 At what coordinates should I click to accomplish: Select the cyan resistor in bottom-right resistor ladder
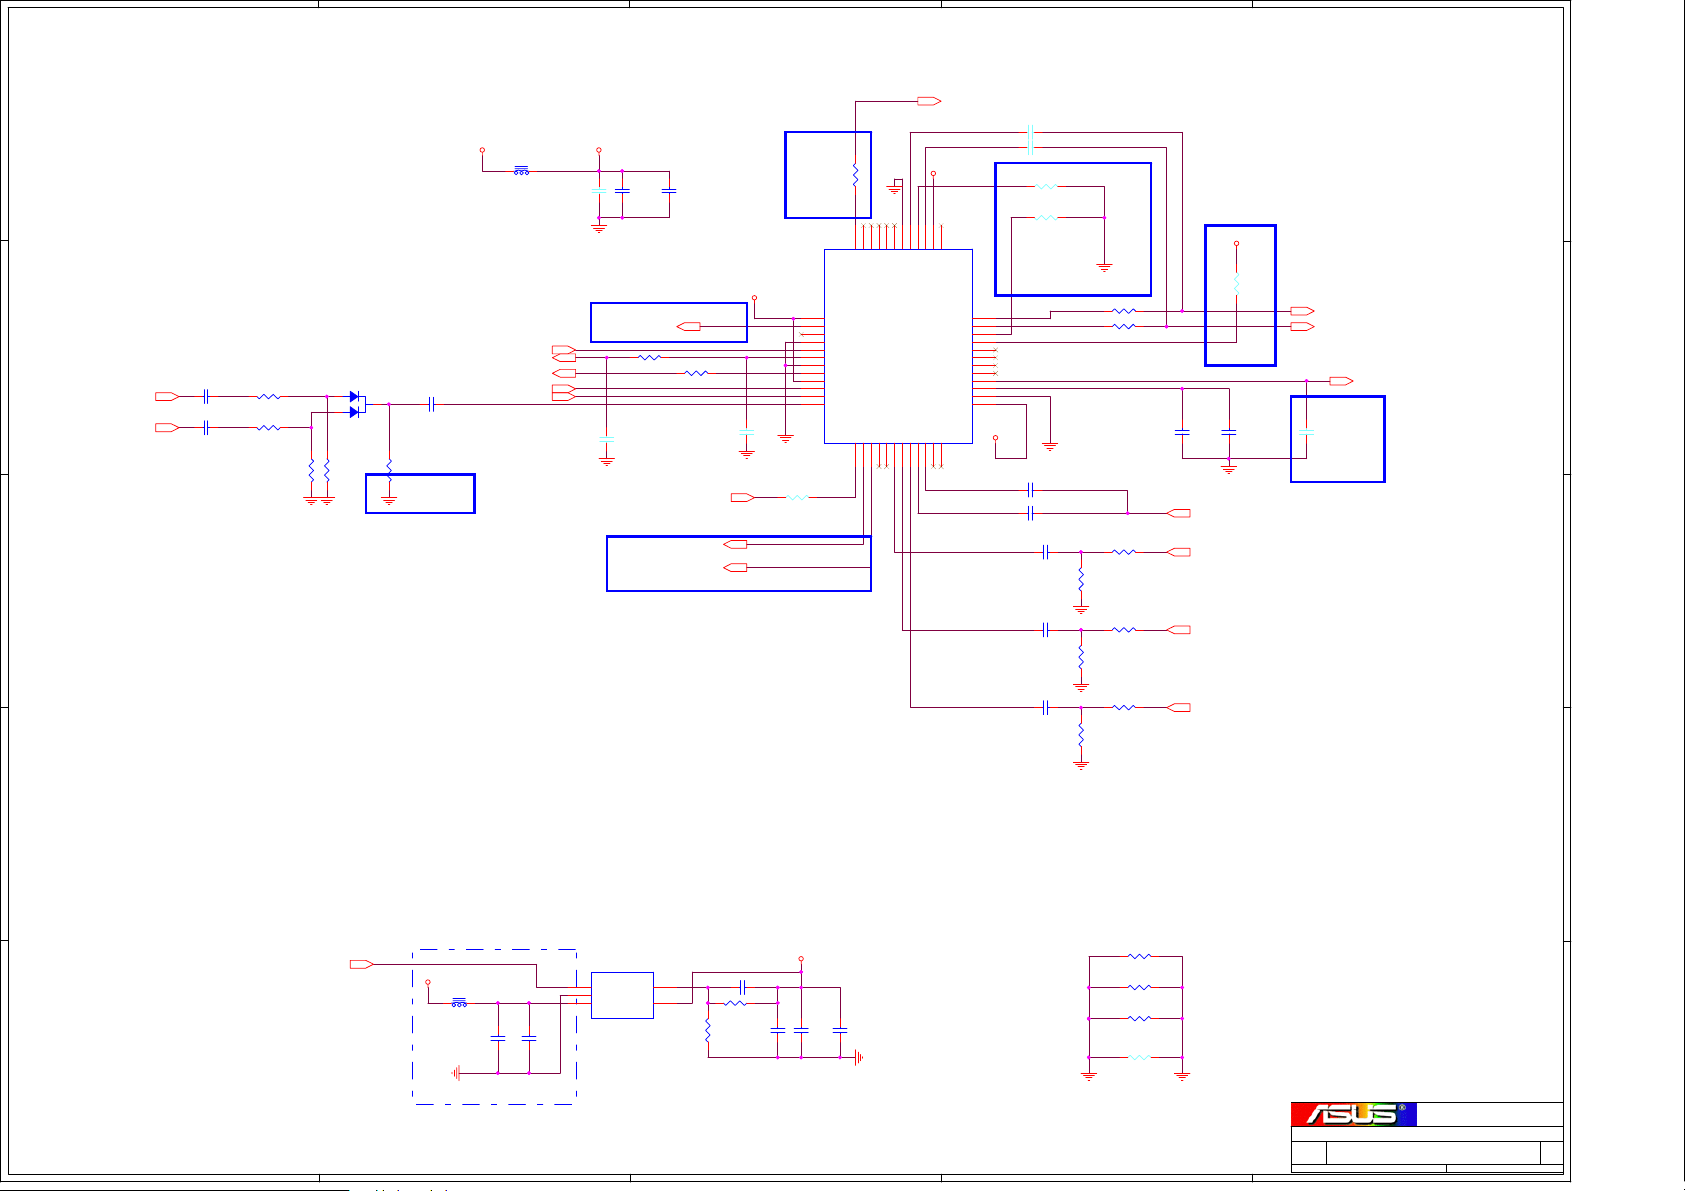coord(1139,1057)
